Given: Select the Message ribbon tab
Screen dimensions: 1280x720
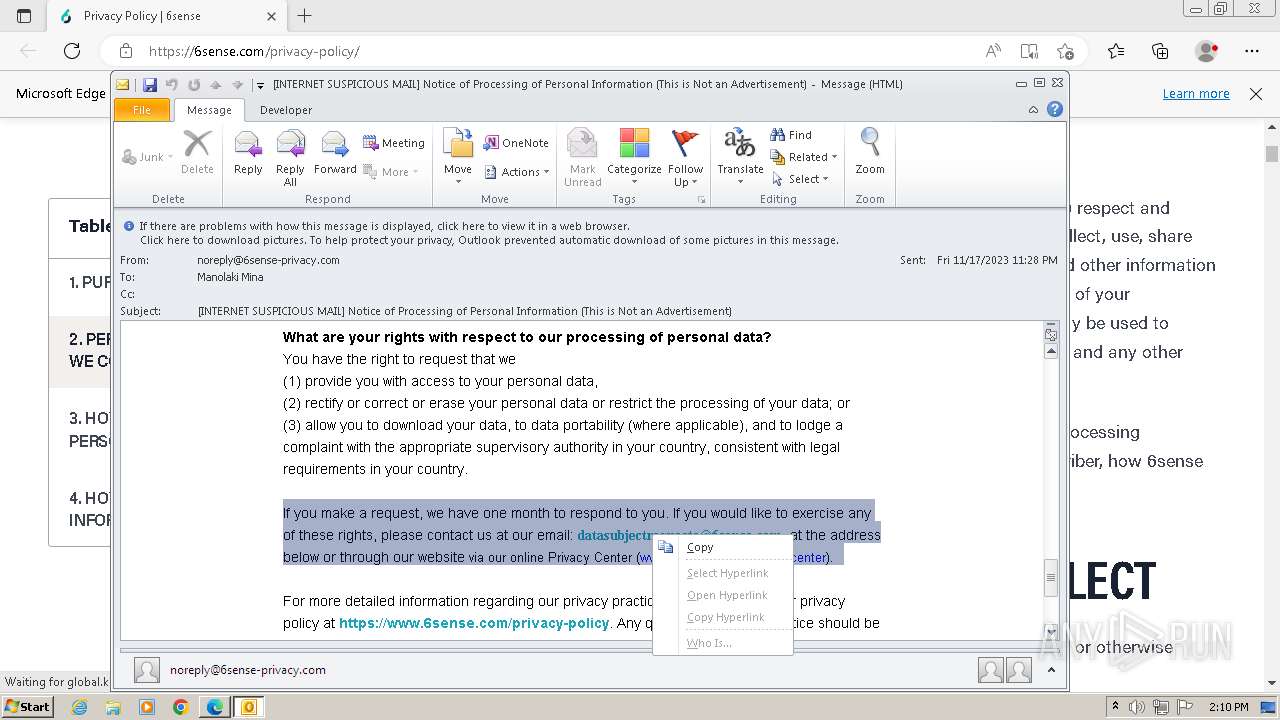Looking at the screenshot, I should click(209, 110).
